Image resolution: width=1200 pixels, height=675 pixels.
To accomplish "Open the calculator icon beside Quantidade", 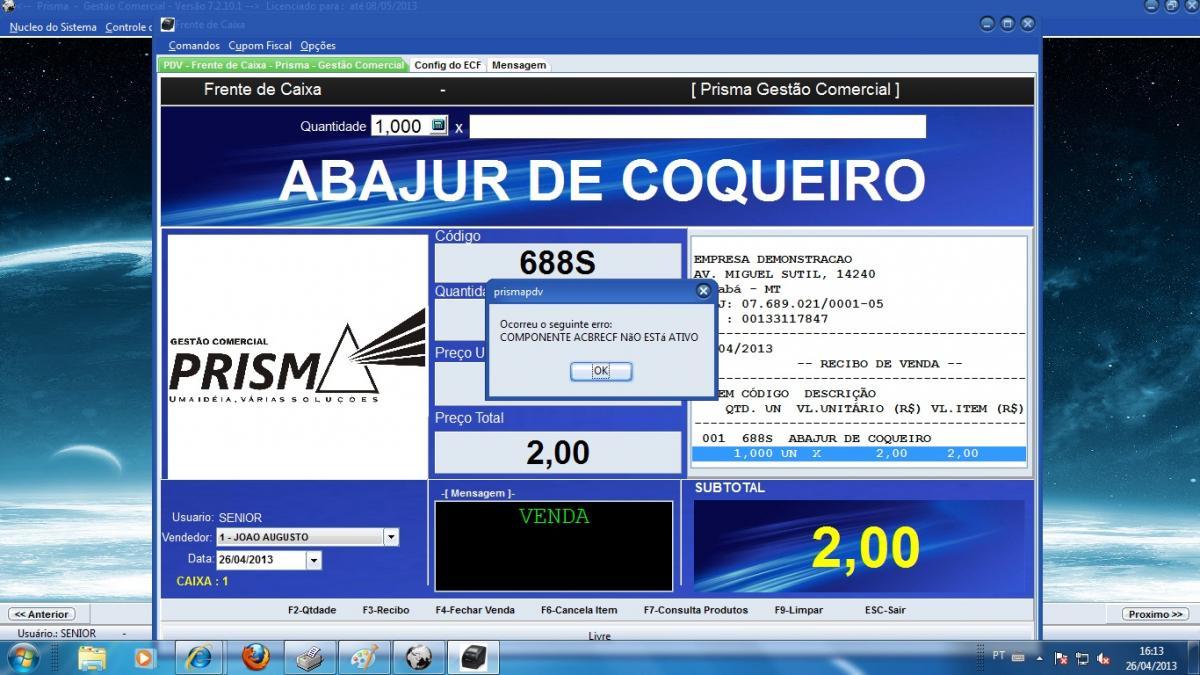I will [x=438, y=126].
